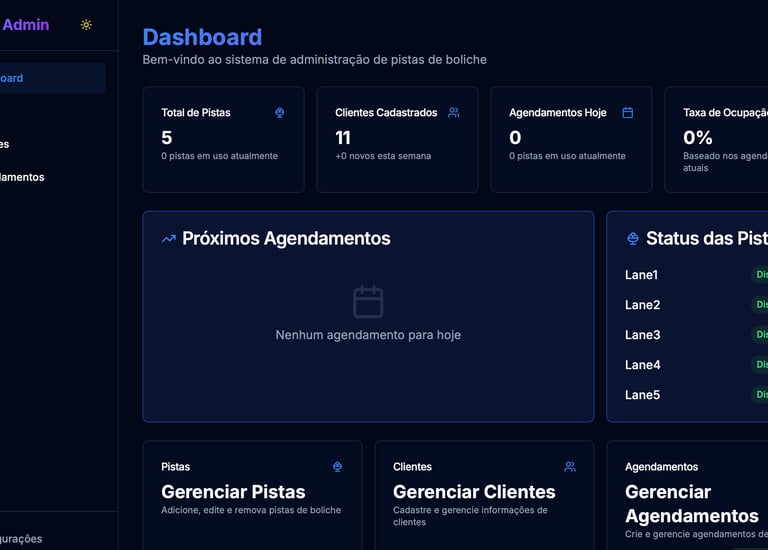
Task: Click the users icon in Clientes Cadastrados card
Action: [x=454, y=113]
